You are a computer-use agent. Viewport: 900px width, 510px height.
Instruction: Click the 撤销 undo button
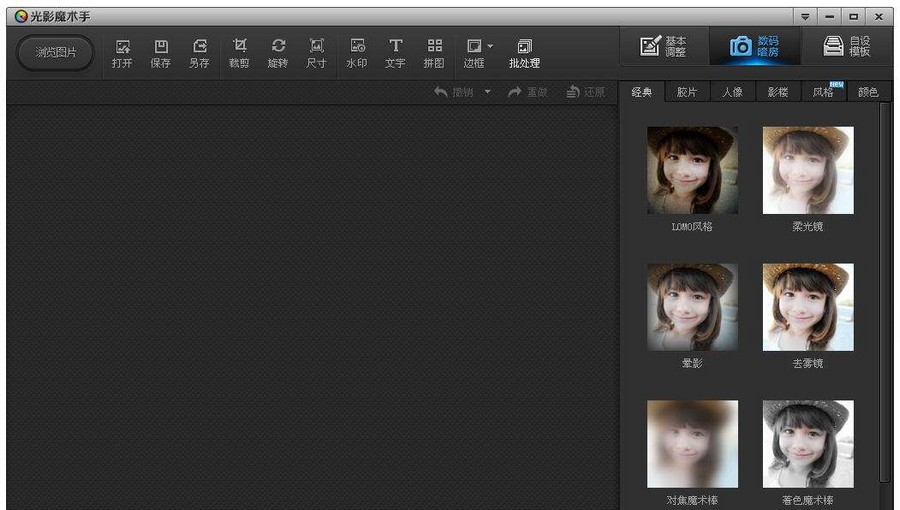pos(453,92)
